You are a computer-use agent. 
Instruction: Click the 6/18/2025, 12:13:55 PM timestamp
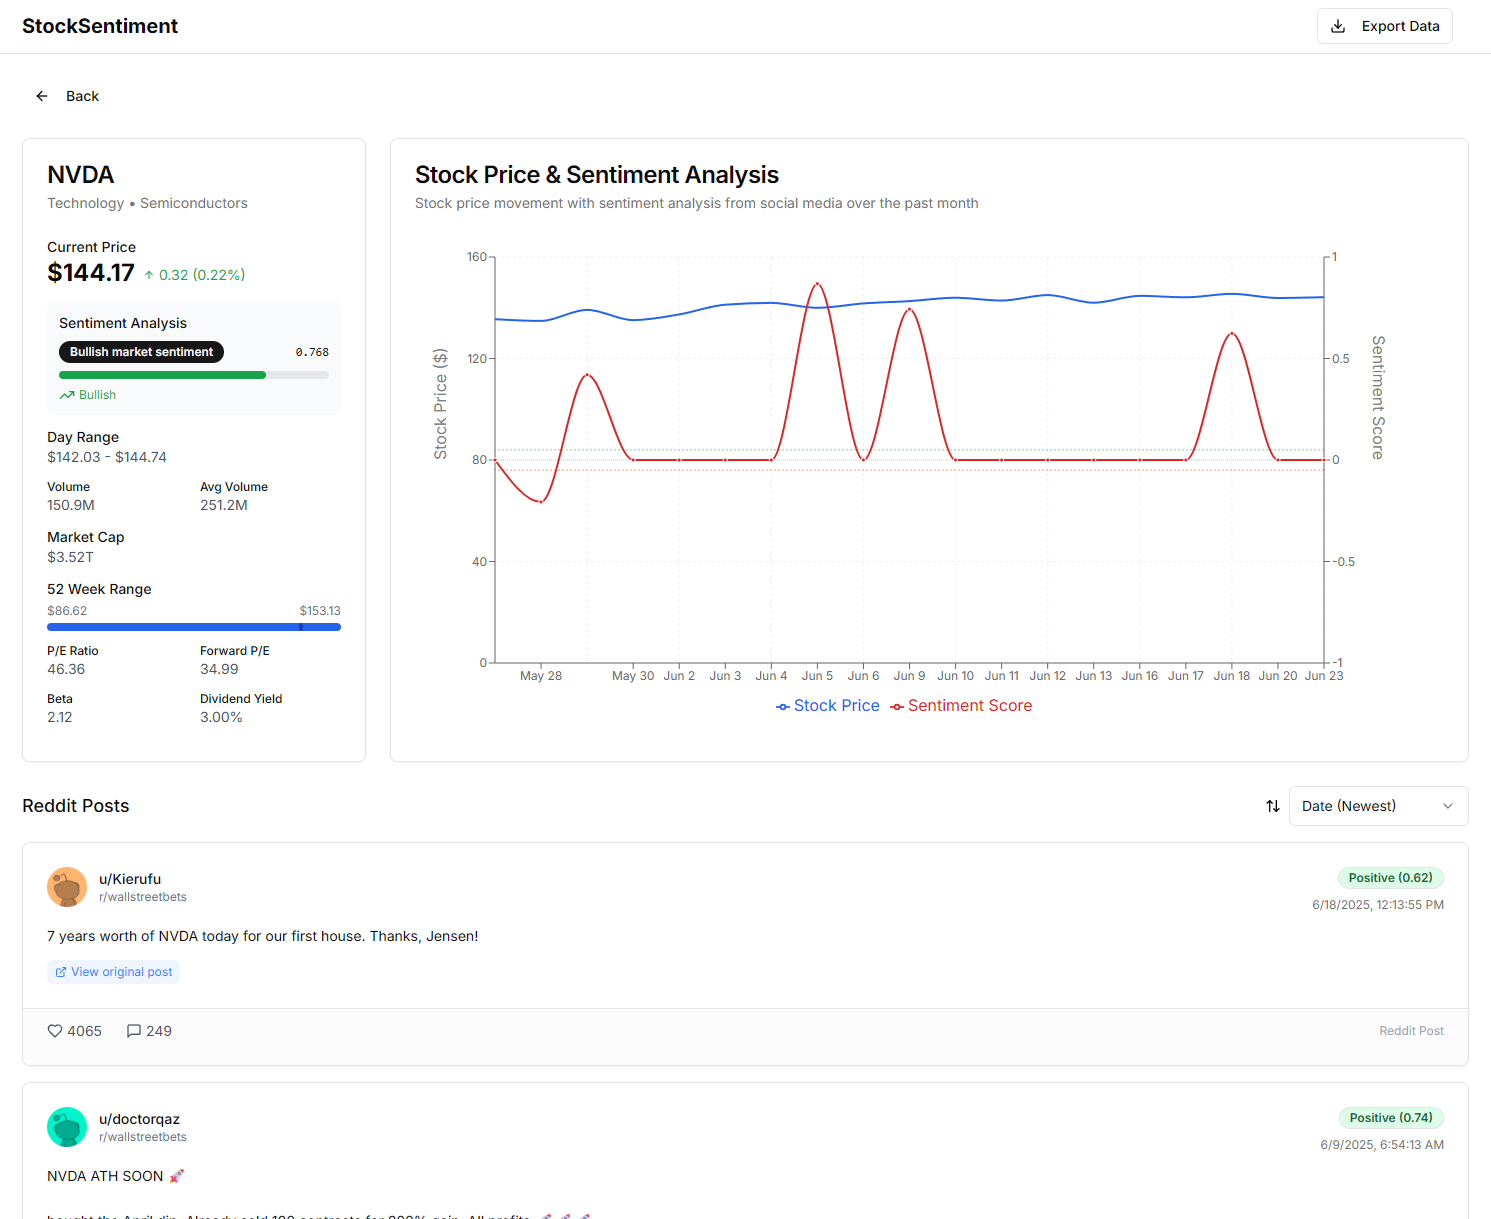1378,905
